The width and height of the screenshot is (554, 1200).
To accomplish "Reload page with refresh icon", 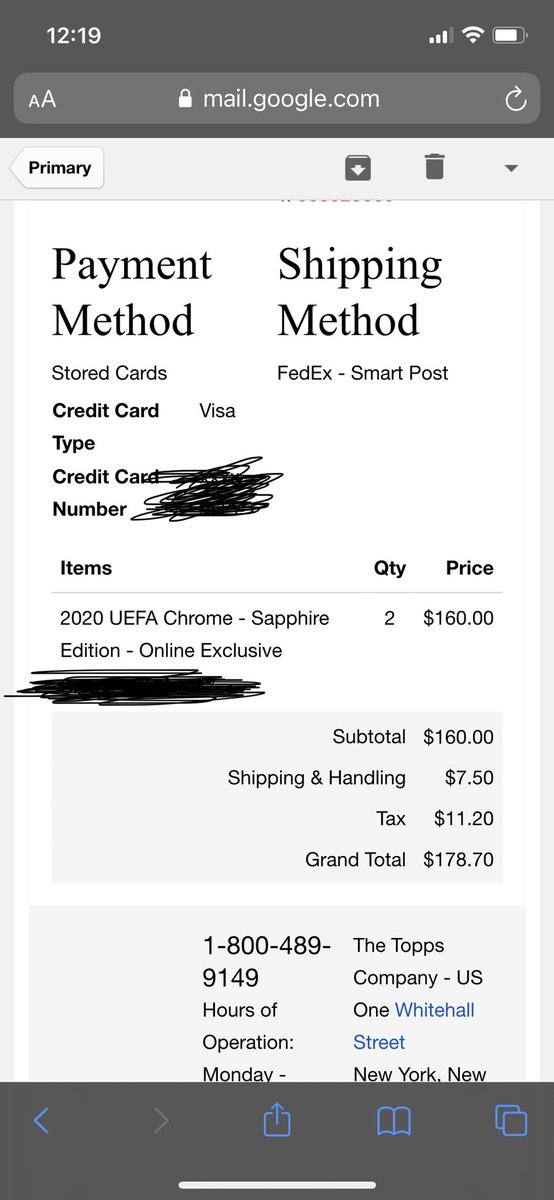I will point(516,99).
